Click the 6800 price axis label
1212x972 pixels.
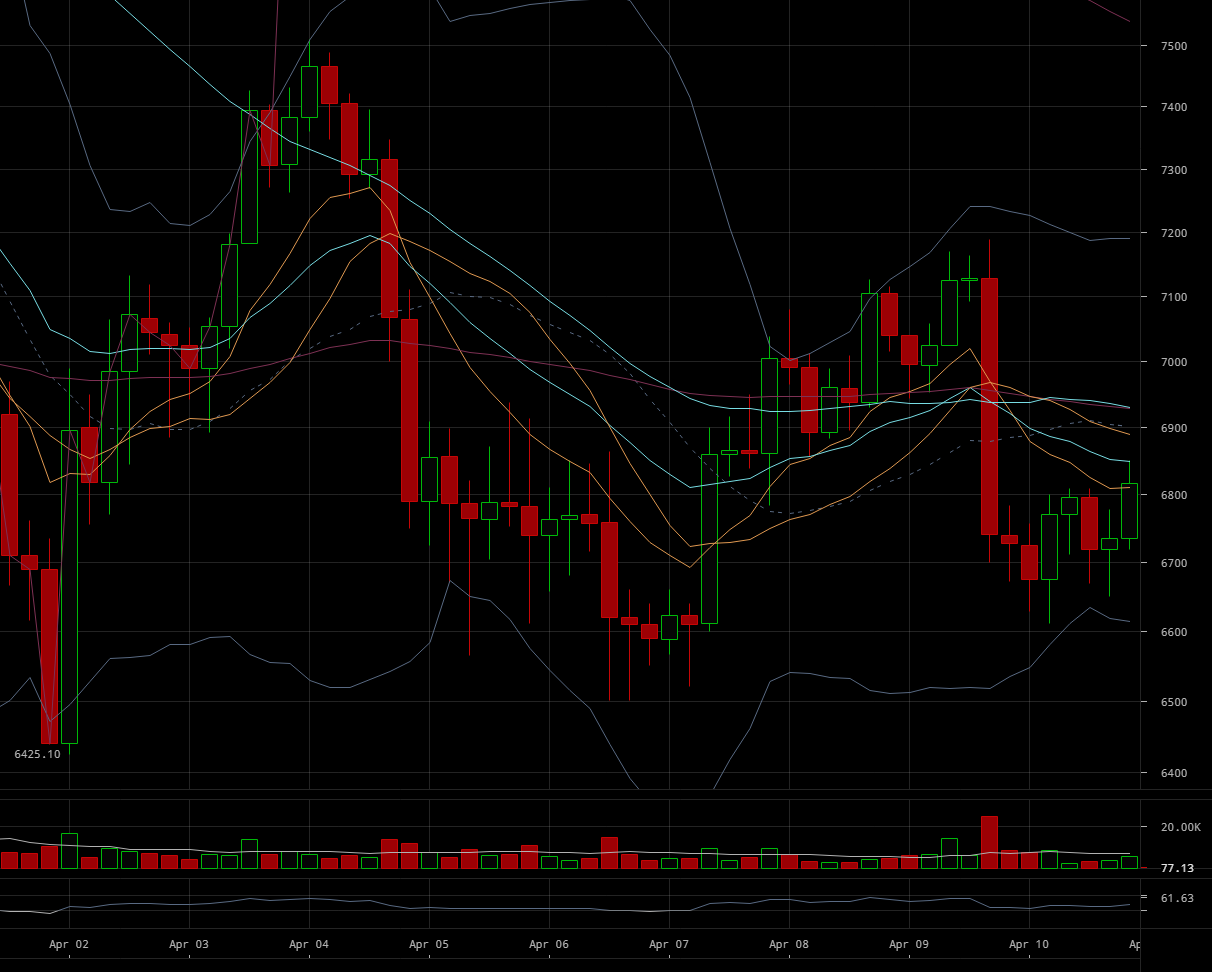click(x=1174, y=496)
